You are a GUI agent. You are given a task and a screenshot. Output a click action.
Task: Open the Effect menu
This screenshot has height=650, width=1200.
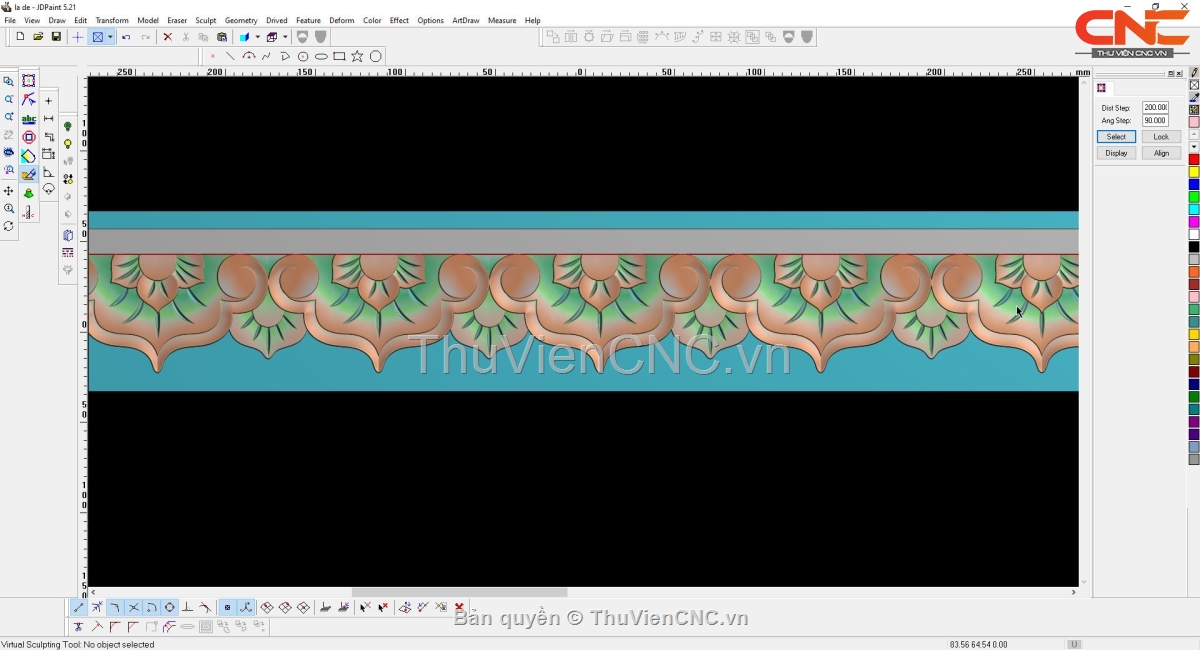click(399, 20)
